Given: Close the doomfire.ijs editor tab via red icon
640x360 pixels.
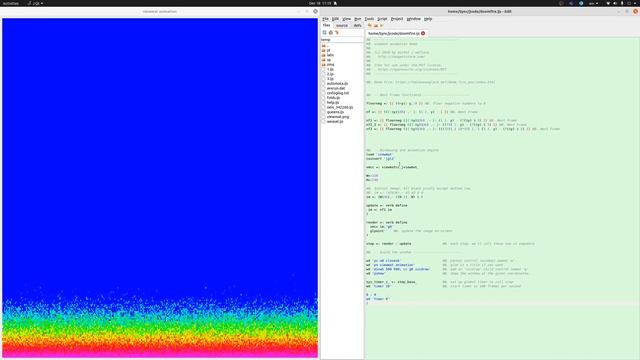Looking at the screenshot, I should pos(423,33).
